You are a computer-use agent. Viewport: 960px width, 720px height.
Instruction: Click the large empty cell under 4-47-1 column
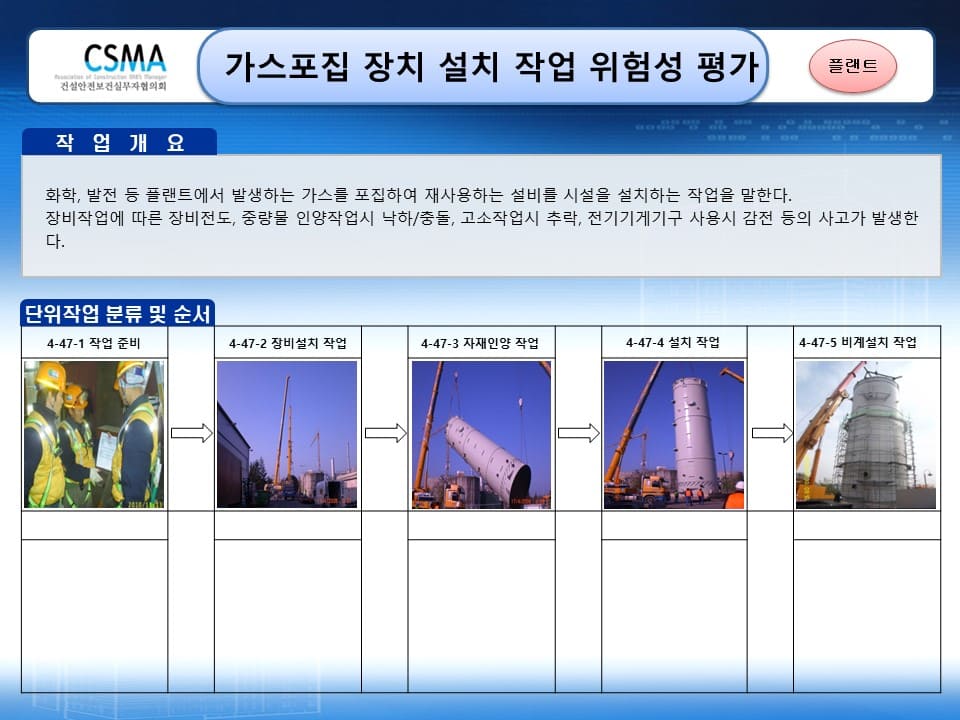point(94,616)
